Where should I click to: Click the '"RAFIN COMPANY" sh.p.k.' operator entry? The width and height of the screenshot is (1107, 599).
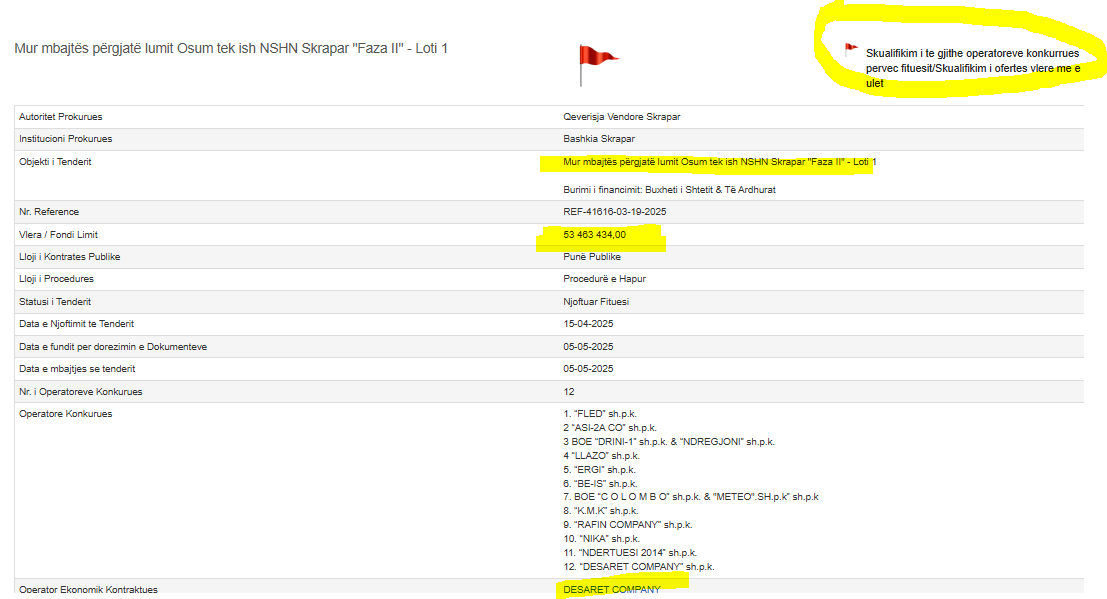627,525
